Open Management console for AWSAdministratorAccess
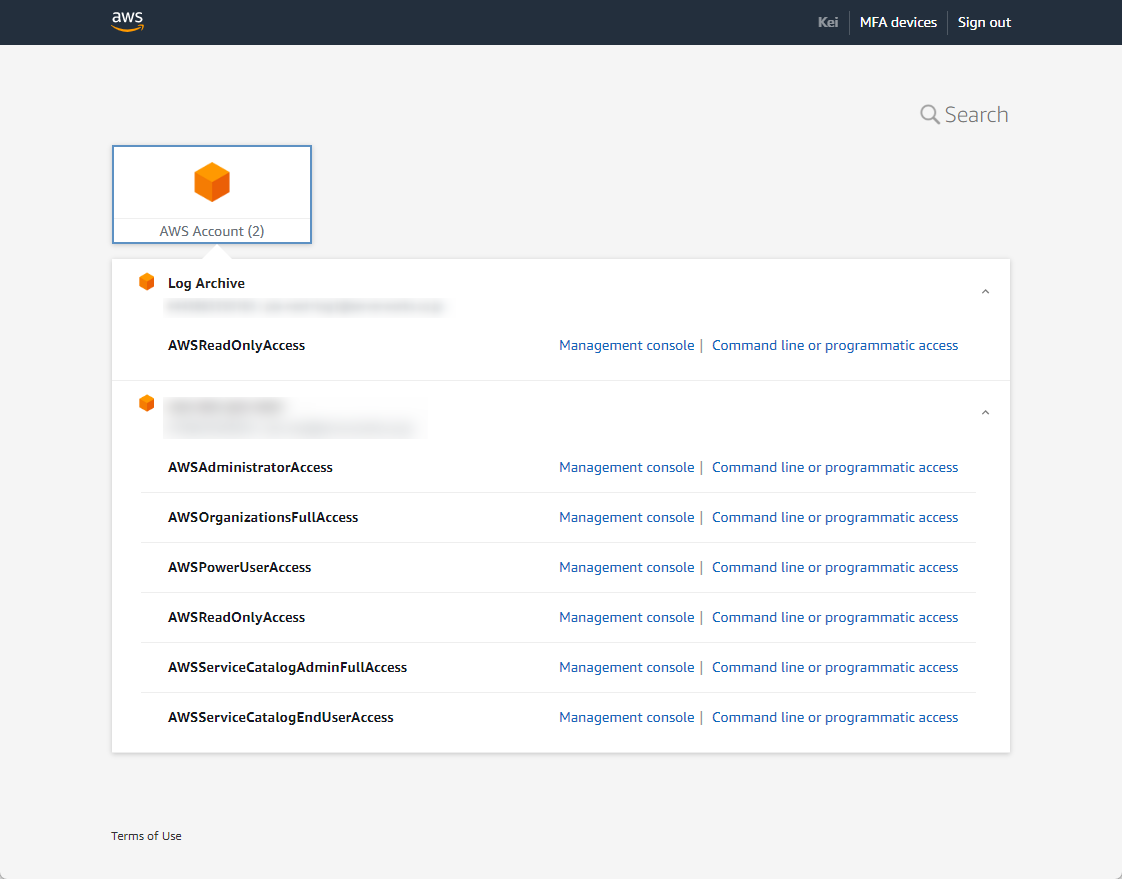This screenshot has width=1122, height=879. pyautogui.click(x=626, y=467)
